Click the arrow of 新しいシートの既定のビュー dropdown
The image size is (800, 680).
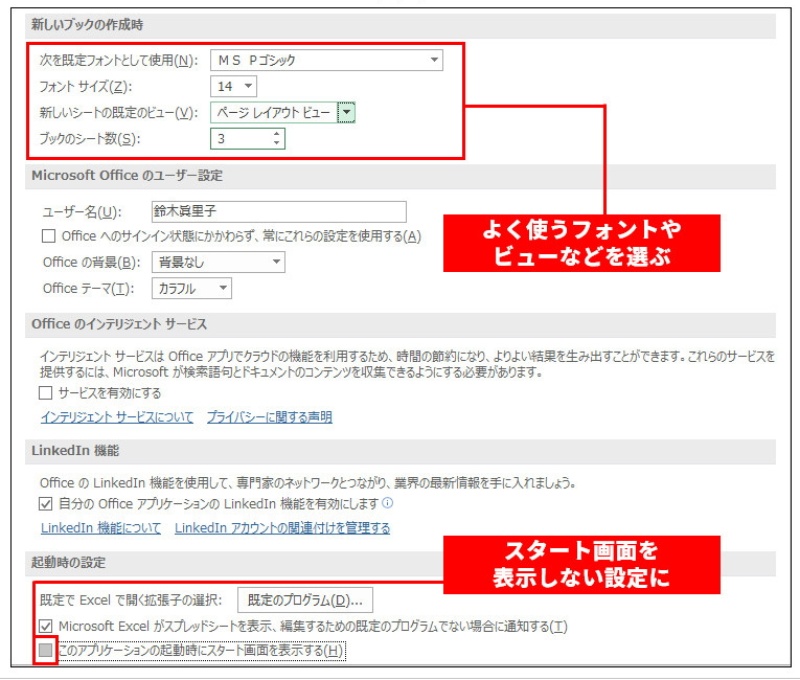pos(346,113)
